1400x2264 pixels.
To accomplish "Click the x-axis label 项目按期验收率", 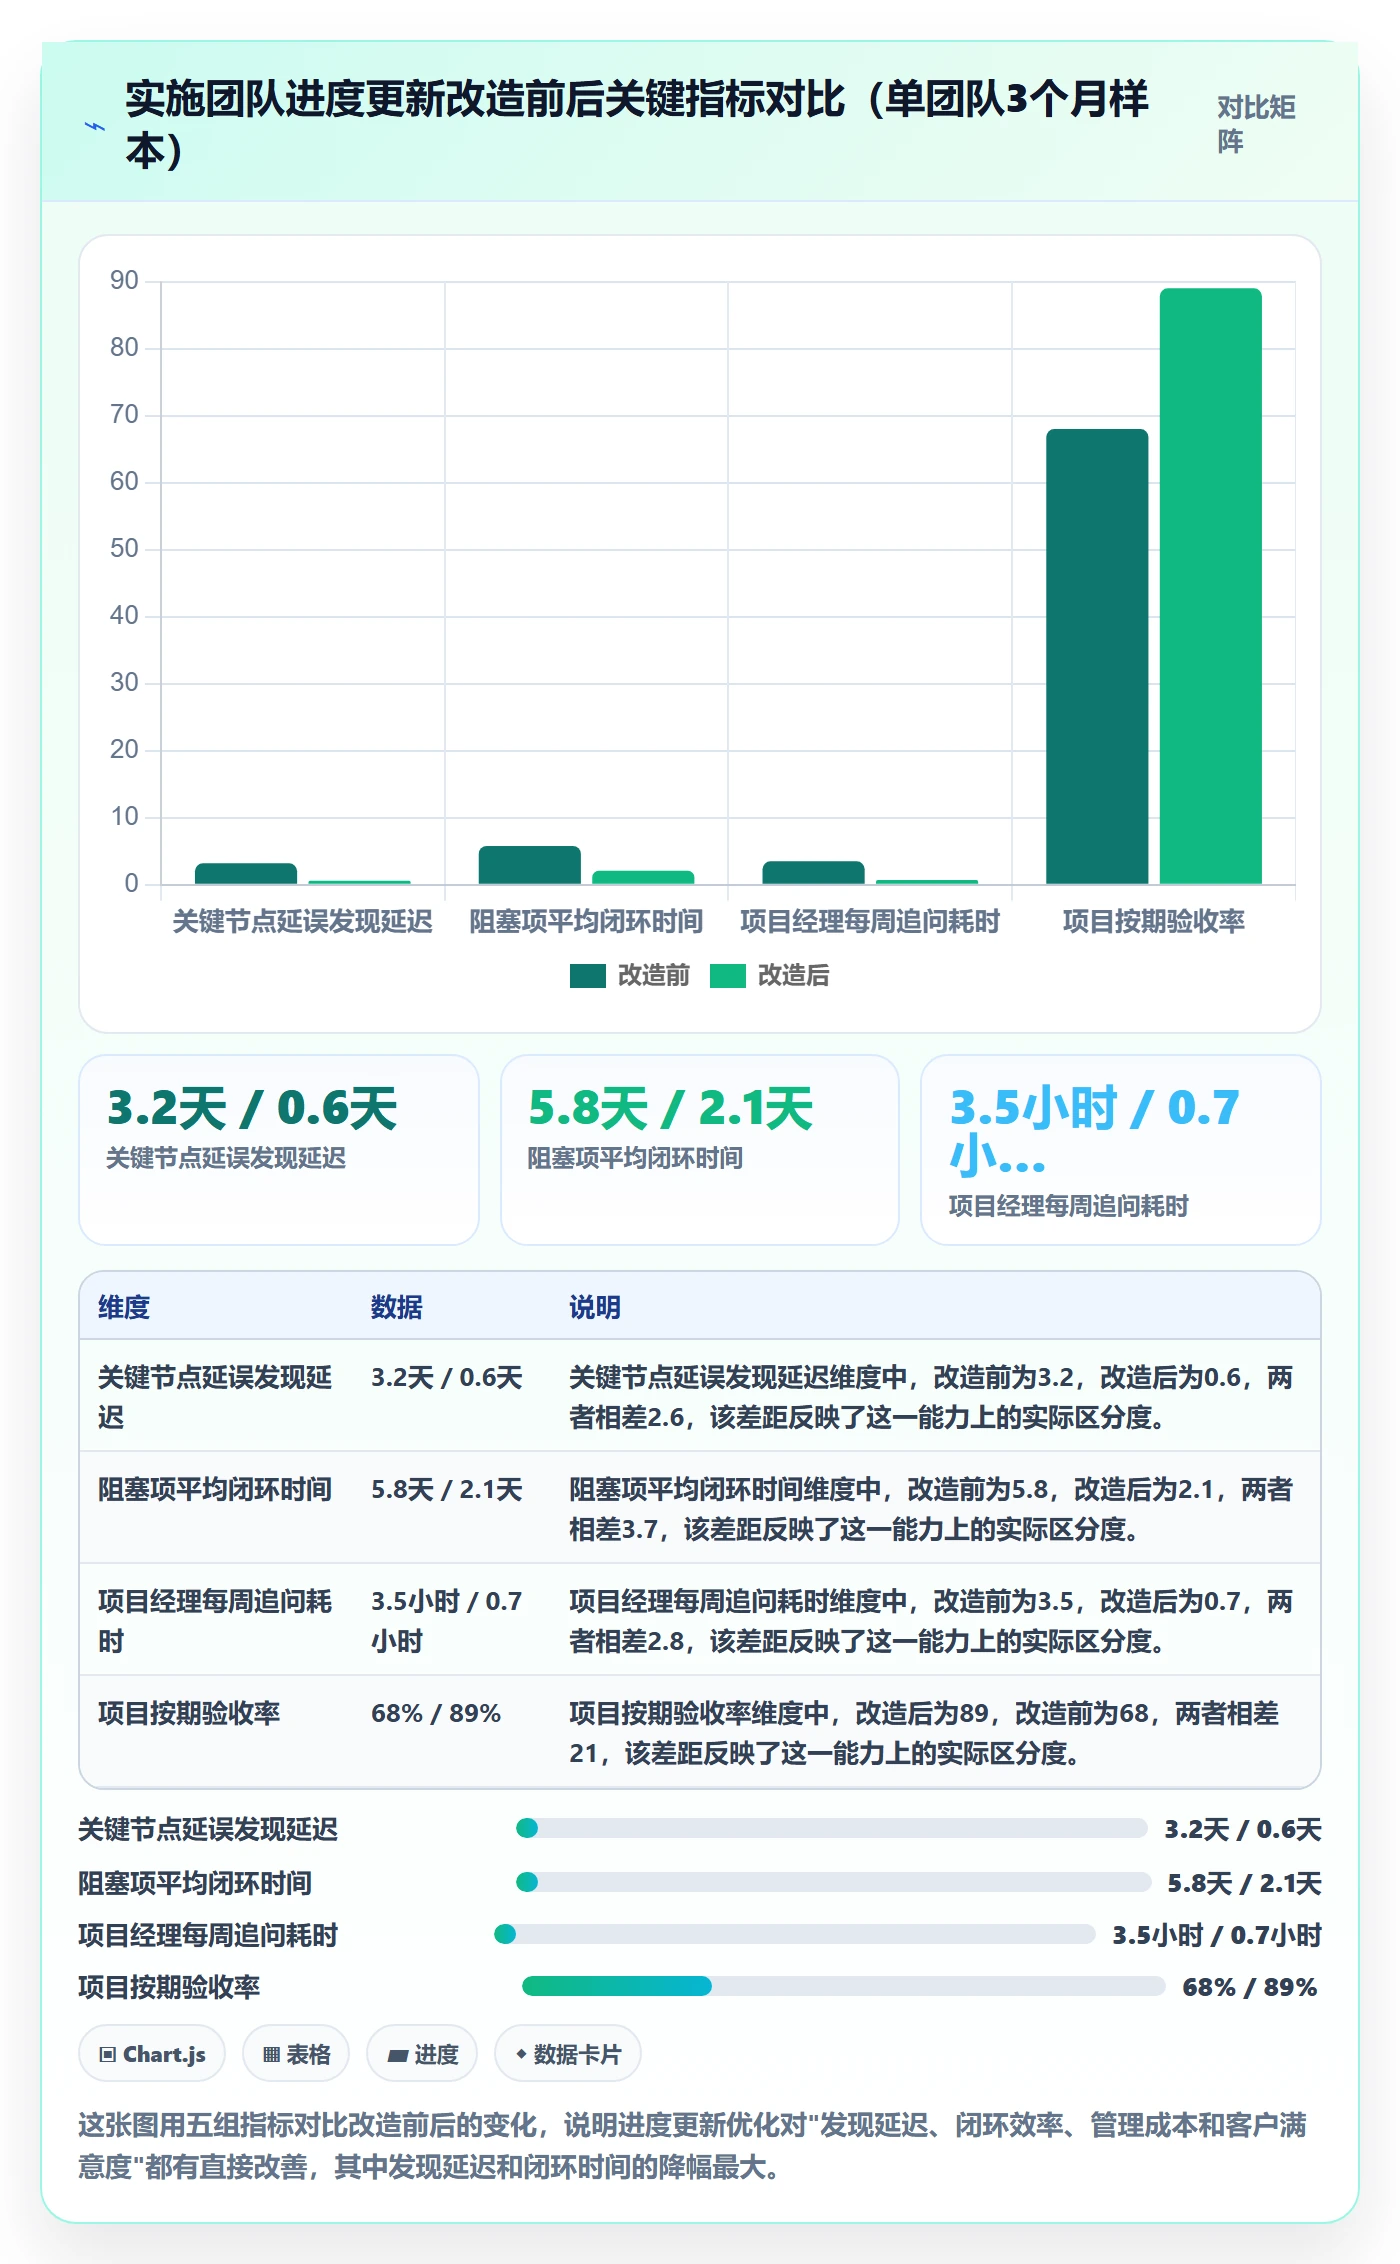I will [x=1154, y=921].
